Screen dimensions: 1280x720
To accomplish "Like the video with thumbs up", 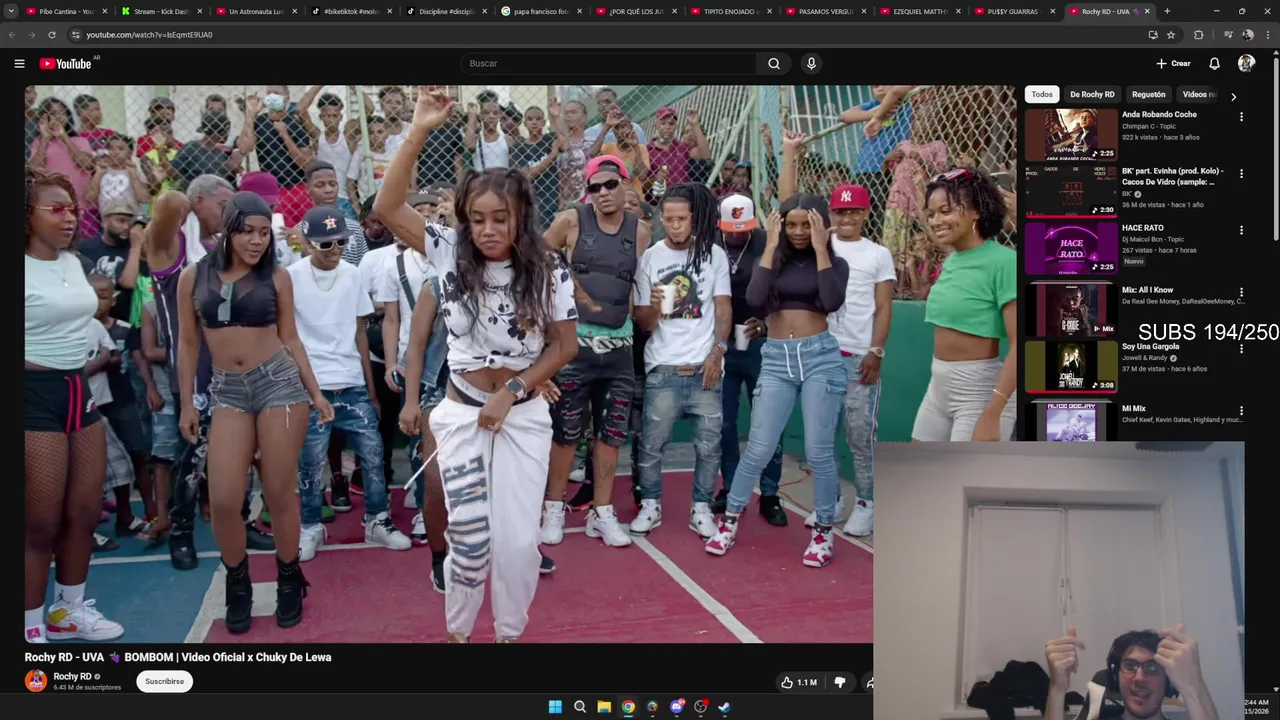I will pyautogui.click(x=799, y=682).
